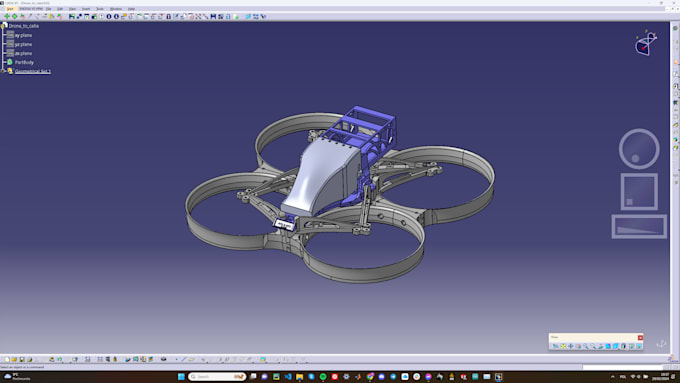Viewport: 680px width, 383px height.
Task: Select the xy plane in the tree
Action: coord(23,35)
